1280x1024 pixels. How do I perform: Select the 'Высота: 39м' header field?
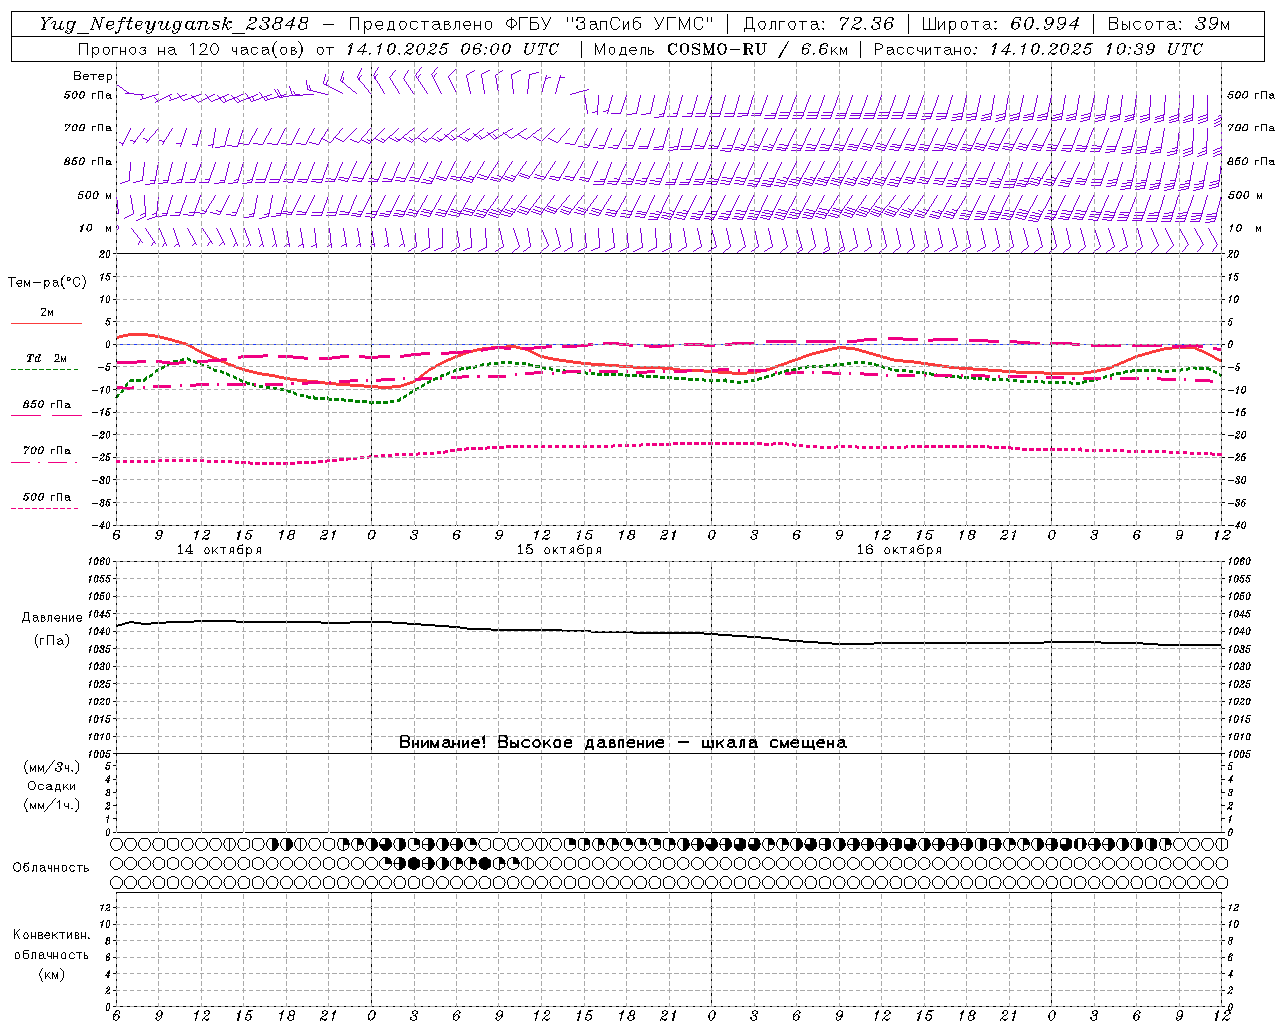point(1169,24)
